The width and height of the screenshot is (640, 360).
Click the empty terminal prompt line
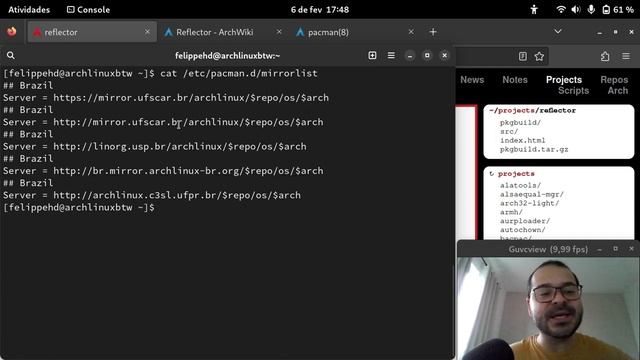pos(79,207)
